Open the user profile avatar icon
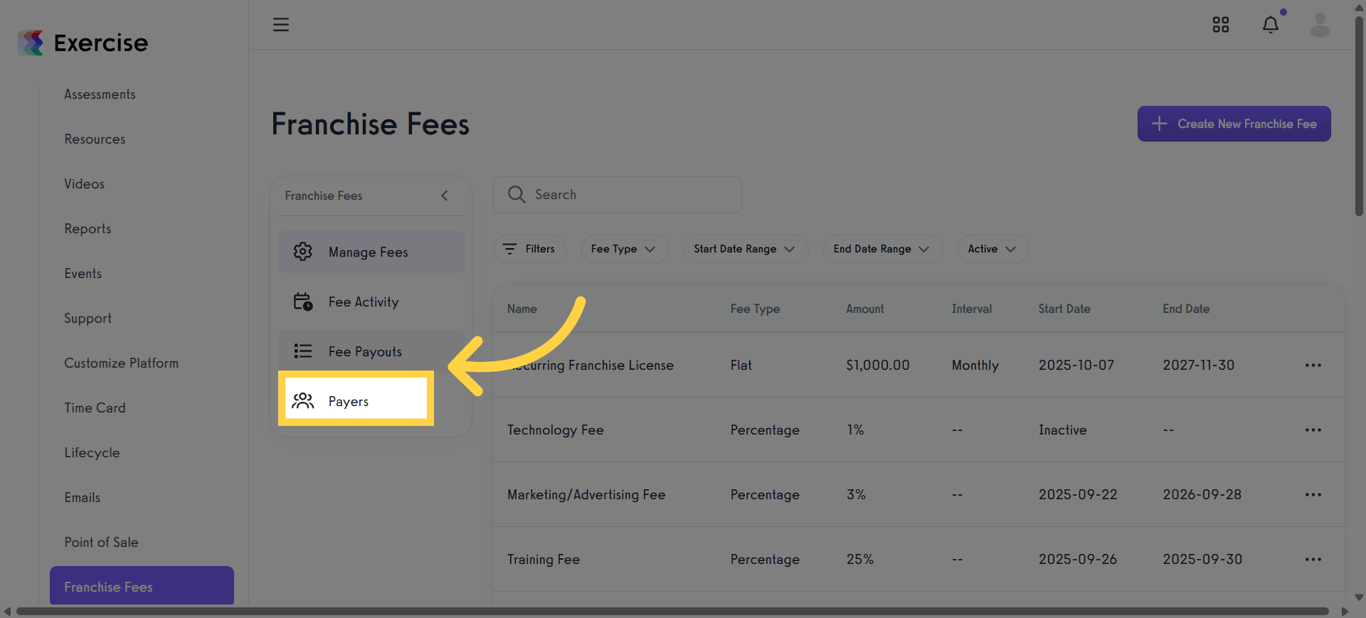Image resolution: width=1366 pixels, height=618 pixels. click(x=1320, y=24)
